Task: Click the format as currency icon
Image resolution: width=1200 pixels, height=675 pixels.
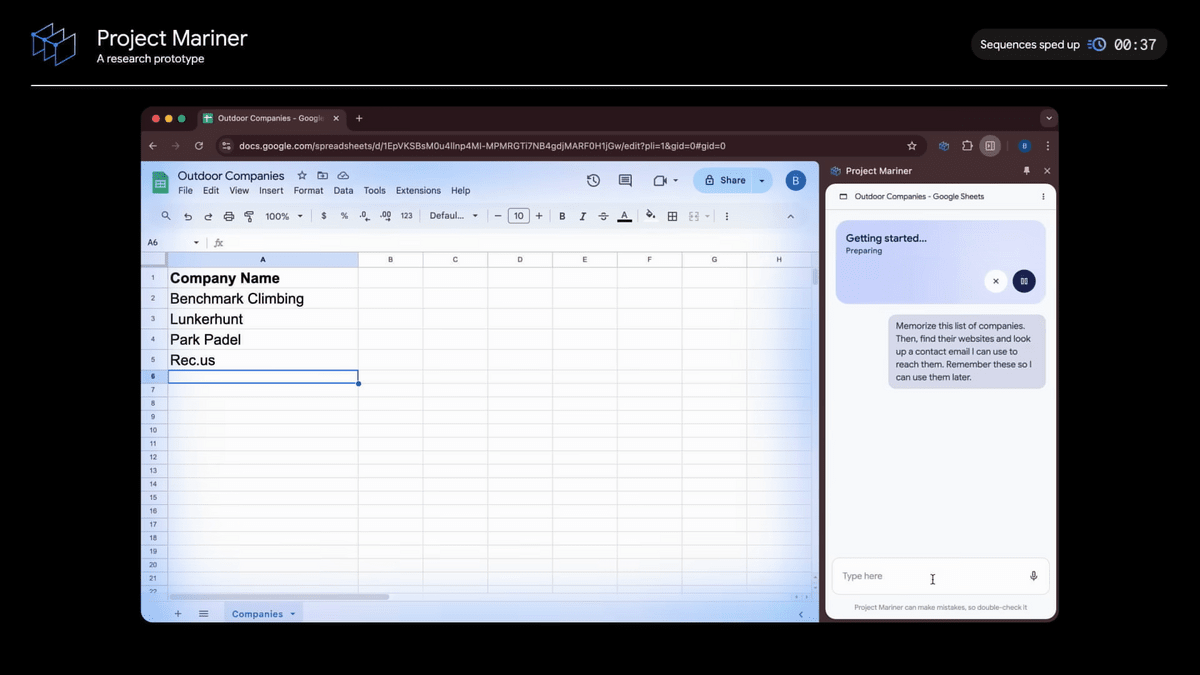Action: pos(323,215)
